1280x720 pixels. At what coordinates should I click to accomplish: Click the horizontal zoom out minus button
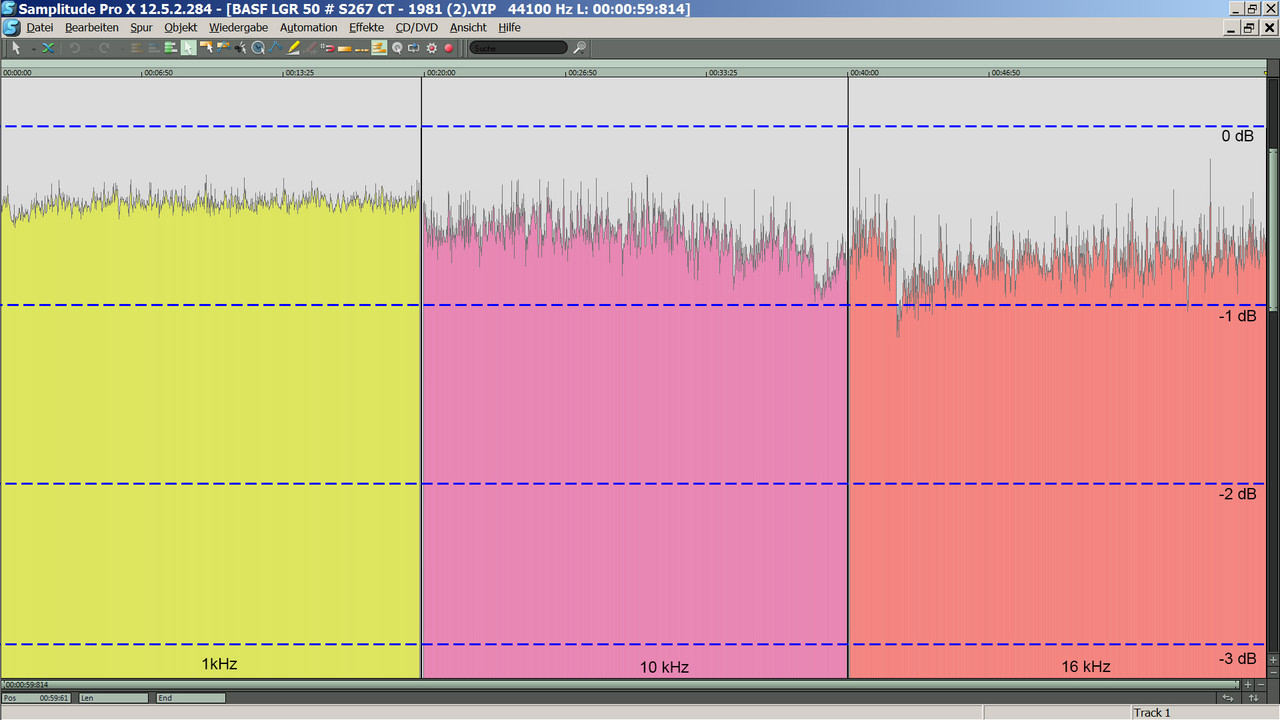click(1260, 685)
